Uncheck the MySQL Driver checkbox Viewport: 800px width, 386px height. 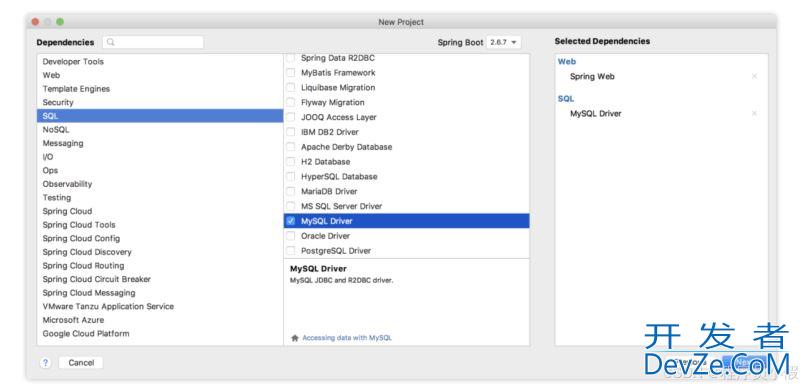point(290,221)
